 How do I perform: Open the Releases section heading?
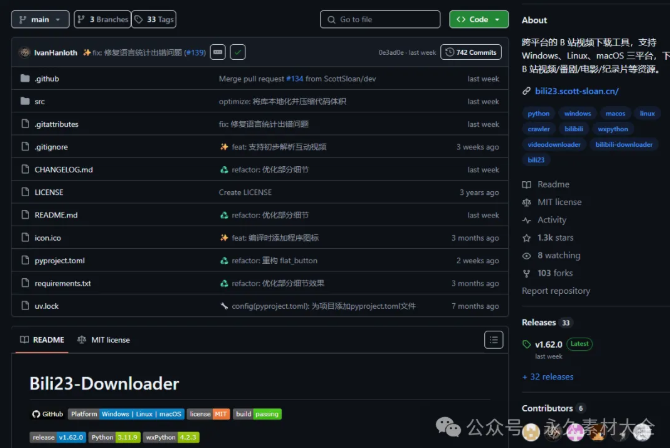point(539,322)
